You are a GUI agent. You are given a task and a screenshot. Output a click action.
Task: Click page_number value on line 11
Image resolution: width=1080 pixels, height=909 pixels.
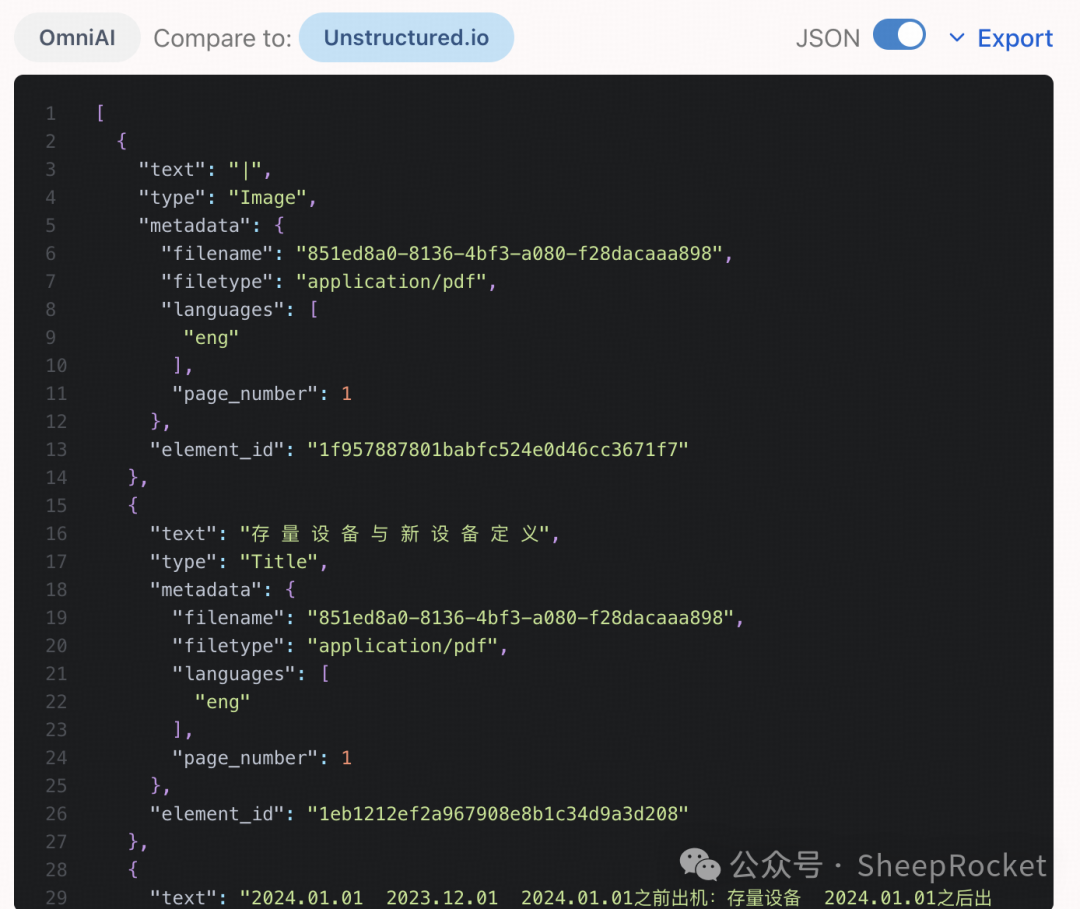tap(346, 394)
